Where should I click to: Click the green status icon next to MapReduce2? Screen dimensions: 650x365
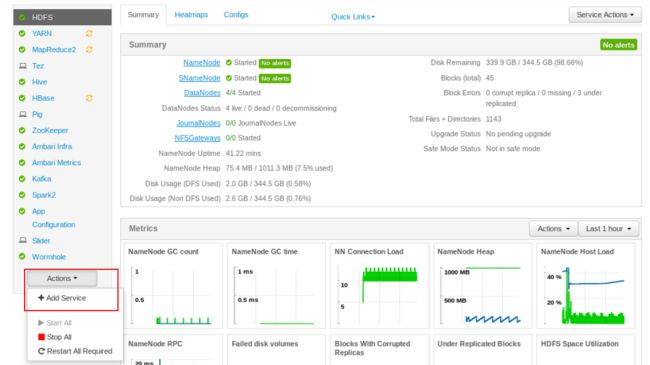click(x=22, y=49)
